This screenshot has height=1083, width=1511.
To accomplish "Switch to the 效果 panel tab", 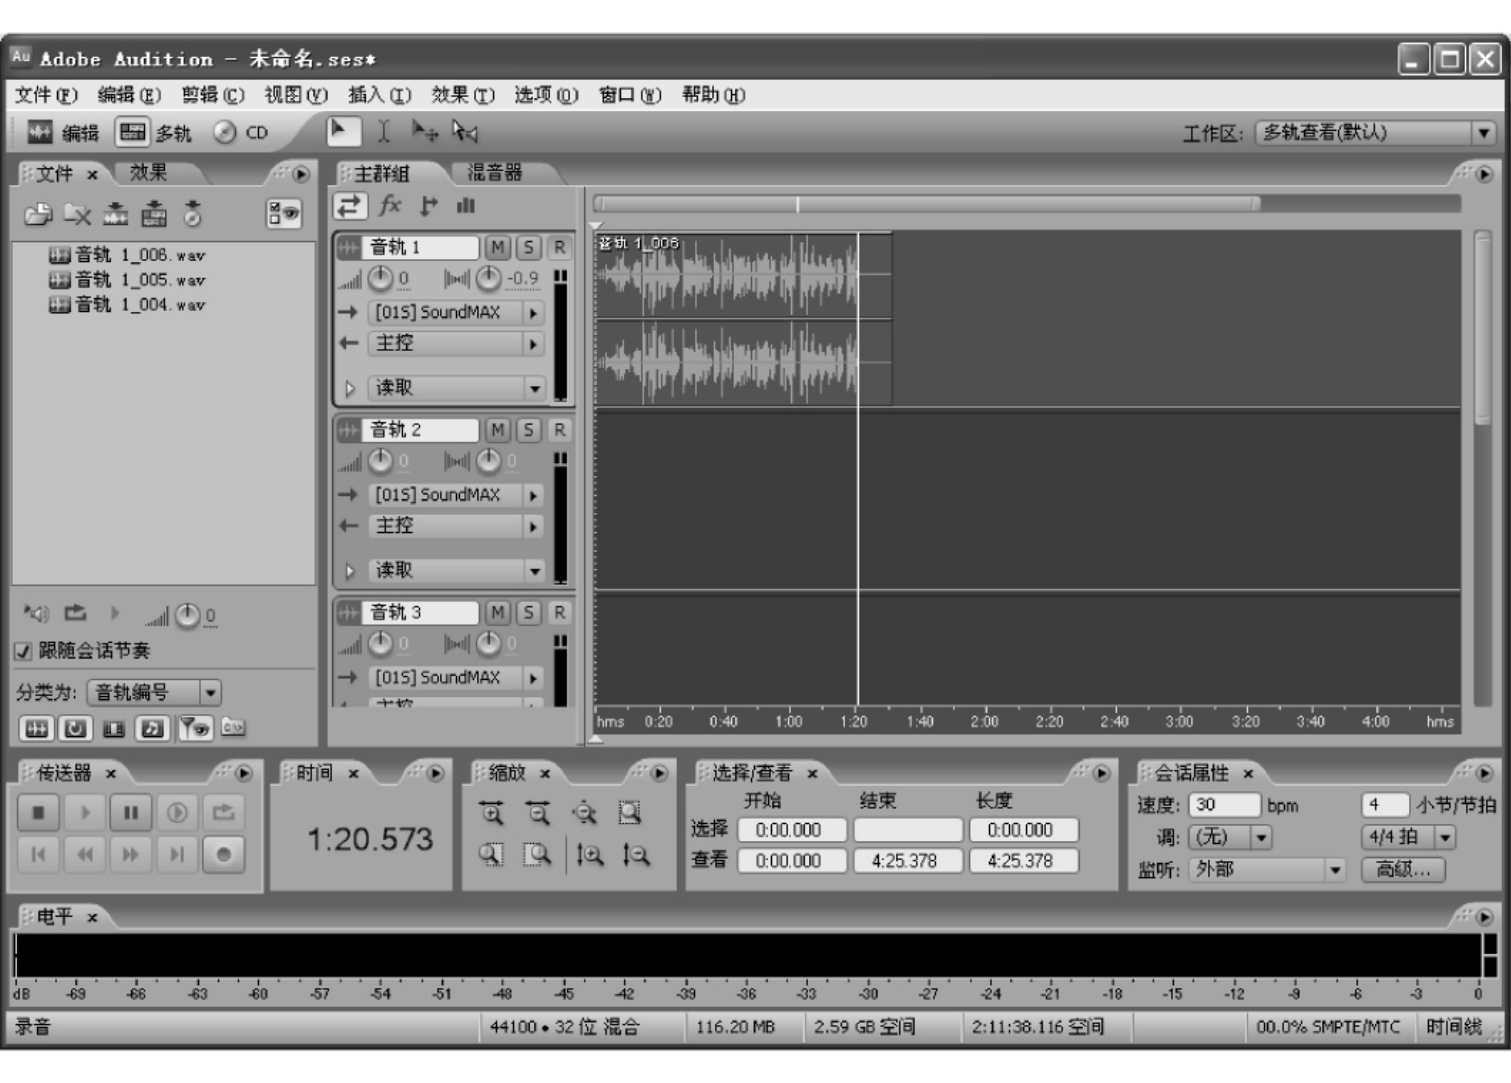I will coord(148,173).
